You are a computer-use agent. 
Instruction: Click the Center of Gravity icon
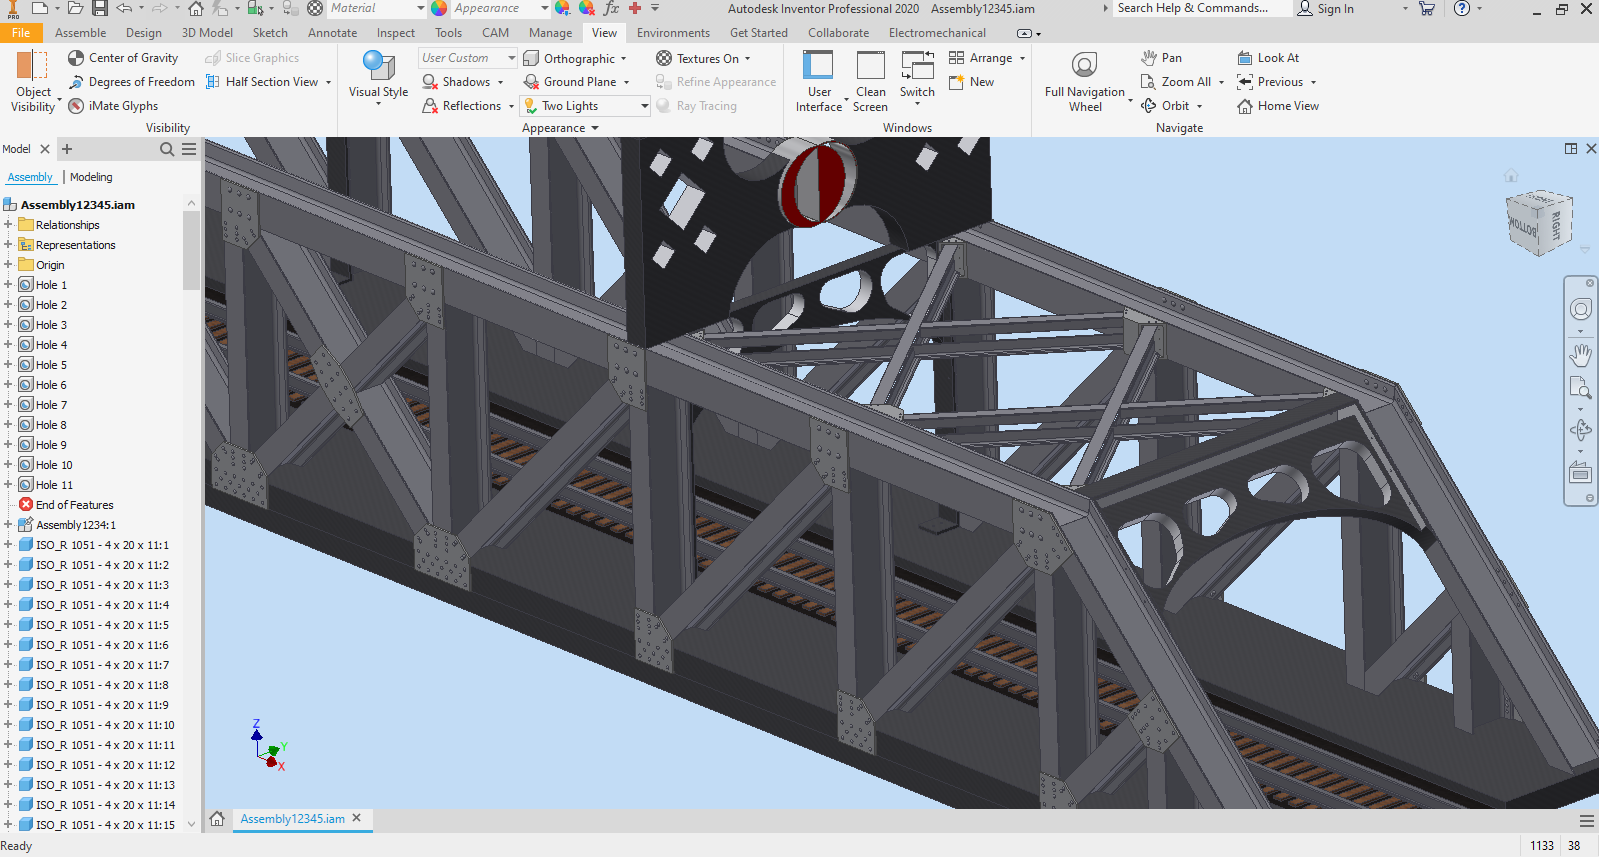click(x=76, y=58)
